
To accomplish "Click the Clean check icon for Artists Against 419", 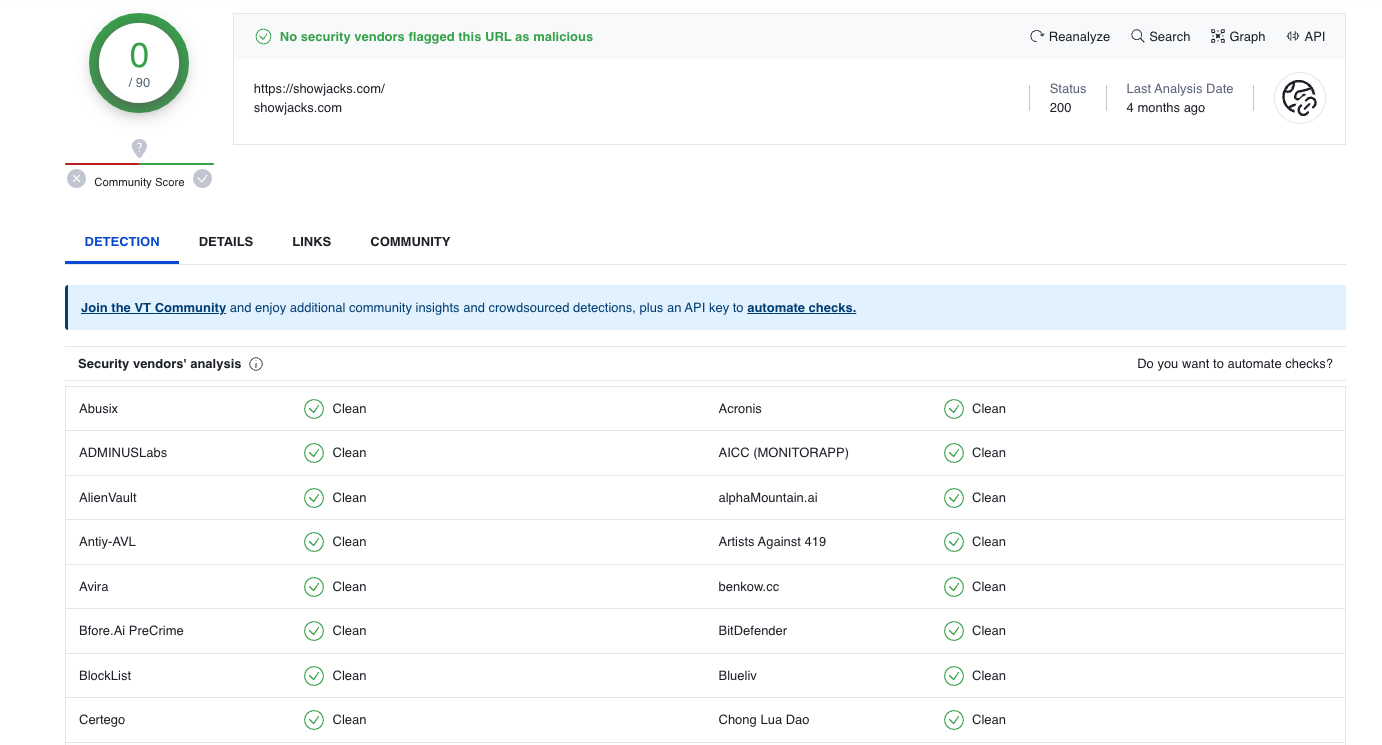I will (x=954, y=542).
